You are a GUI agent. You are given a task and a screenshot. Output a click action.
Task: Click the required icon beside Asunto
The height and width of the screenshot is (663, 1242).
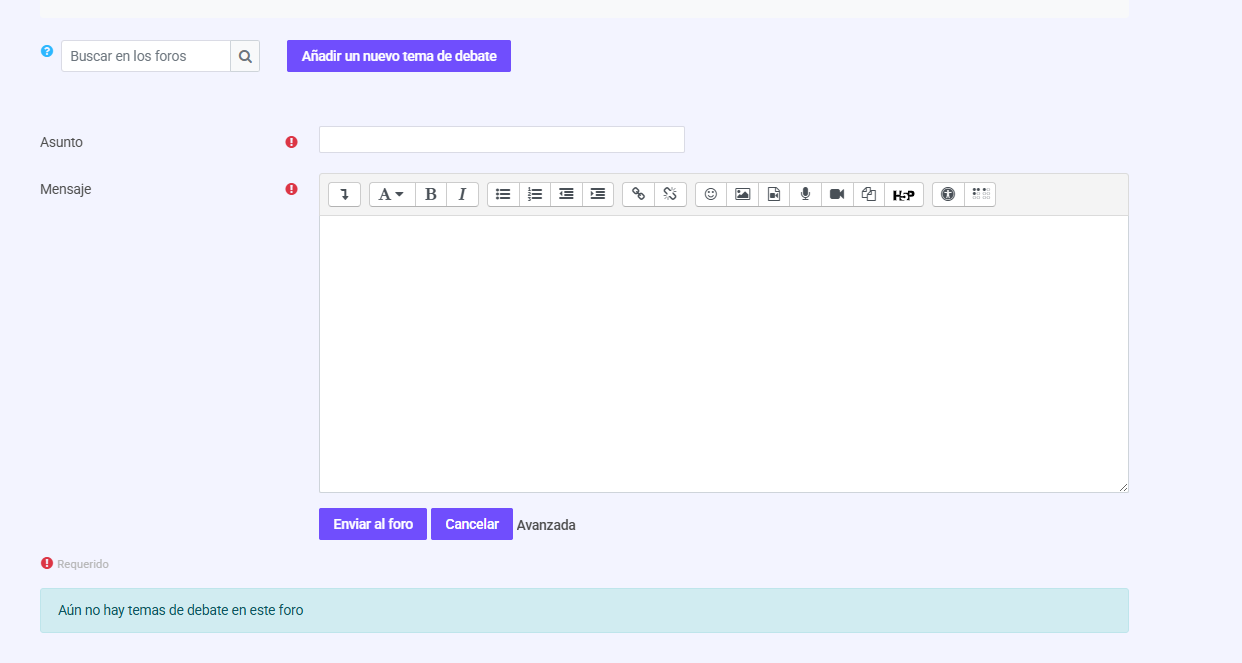[x=292, y=142]
